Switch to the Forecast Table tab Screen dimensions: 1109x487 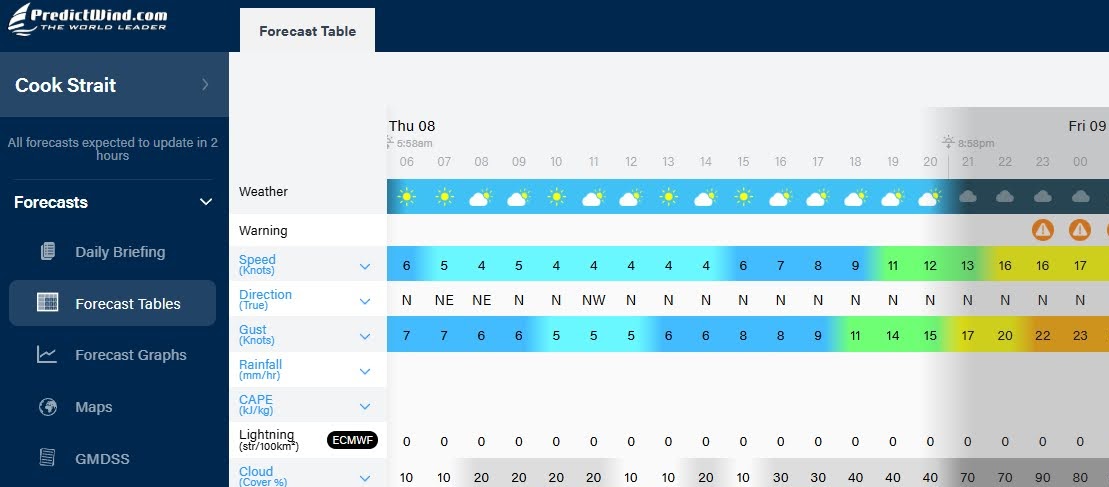coord(307,31)
